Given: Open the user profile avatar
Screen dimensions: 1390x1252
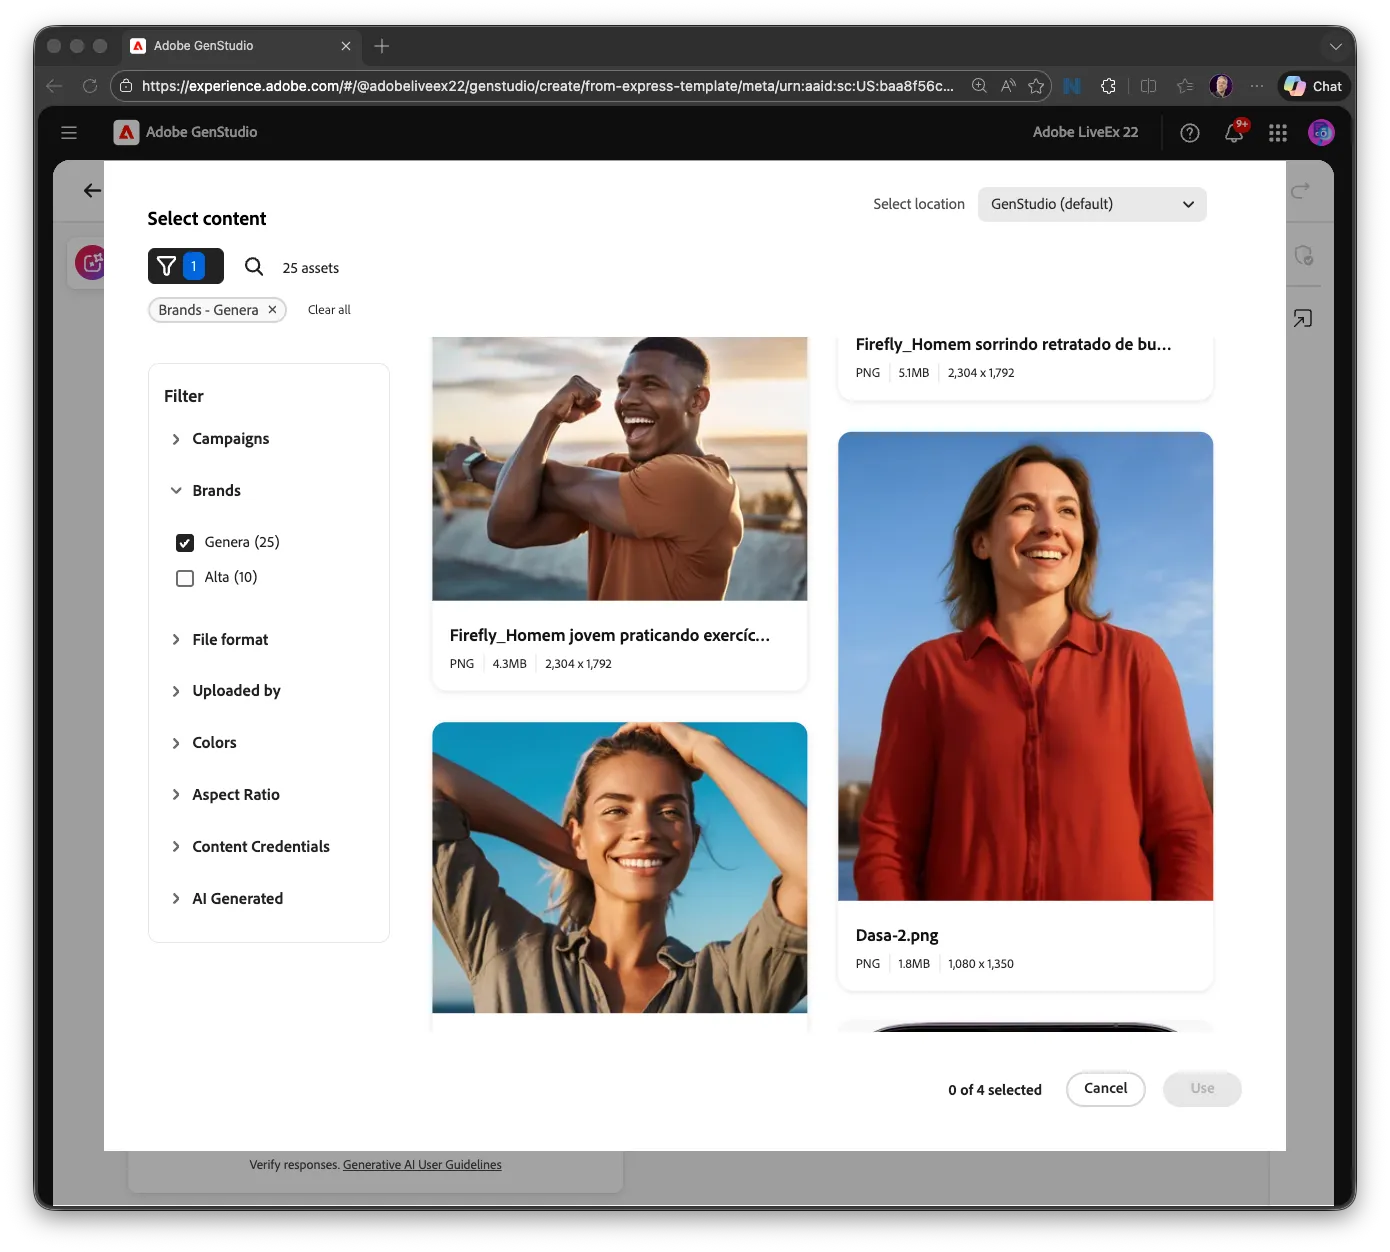Looking at the screenshot, I should click(x=1321, y=132).
